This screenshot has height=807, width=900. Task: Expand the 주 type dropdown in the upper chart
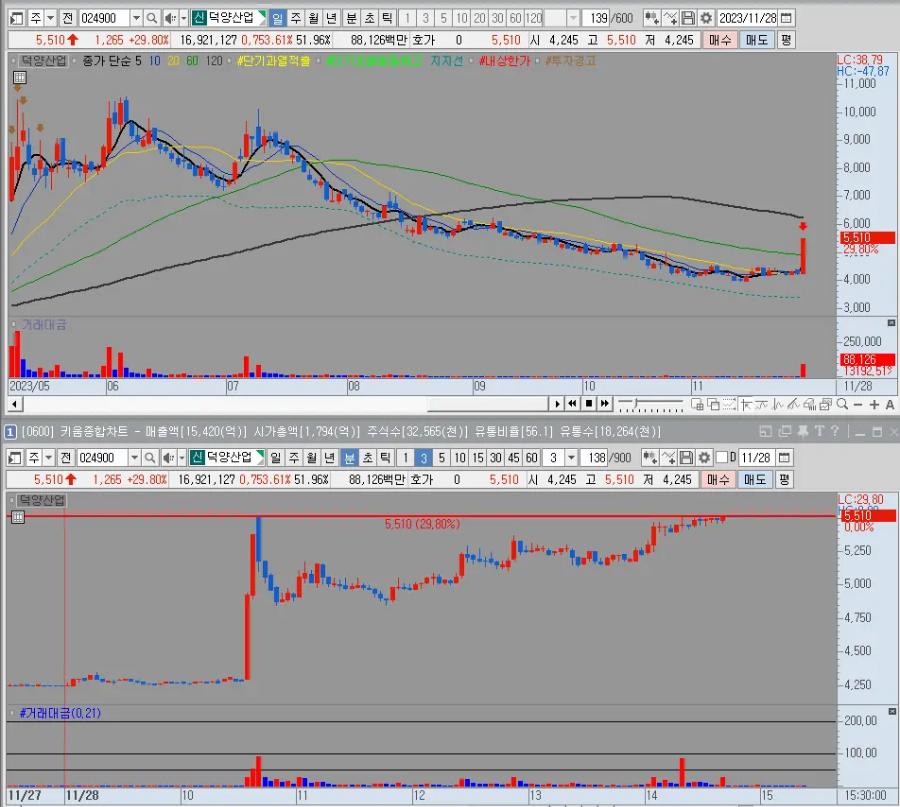(x=50, y=18)
